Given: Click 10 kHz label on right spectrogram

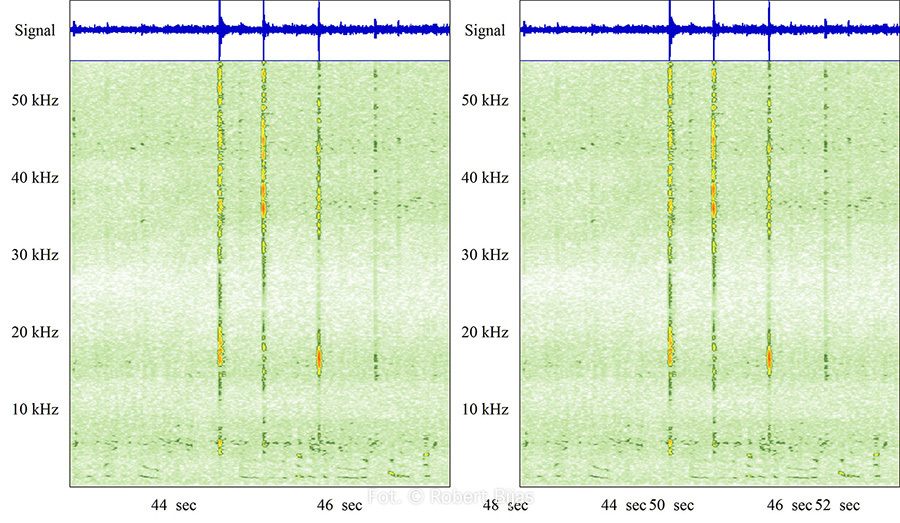Looking at the screenshot, I should click(485, 409).
